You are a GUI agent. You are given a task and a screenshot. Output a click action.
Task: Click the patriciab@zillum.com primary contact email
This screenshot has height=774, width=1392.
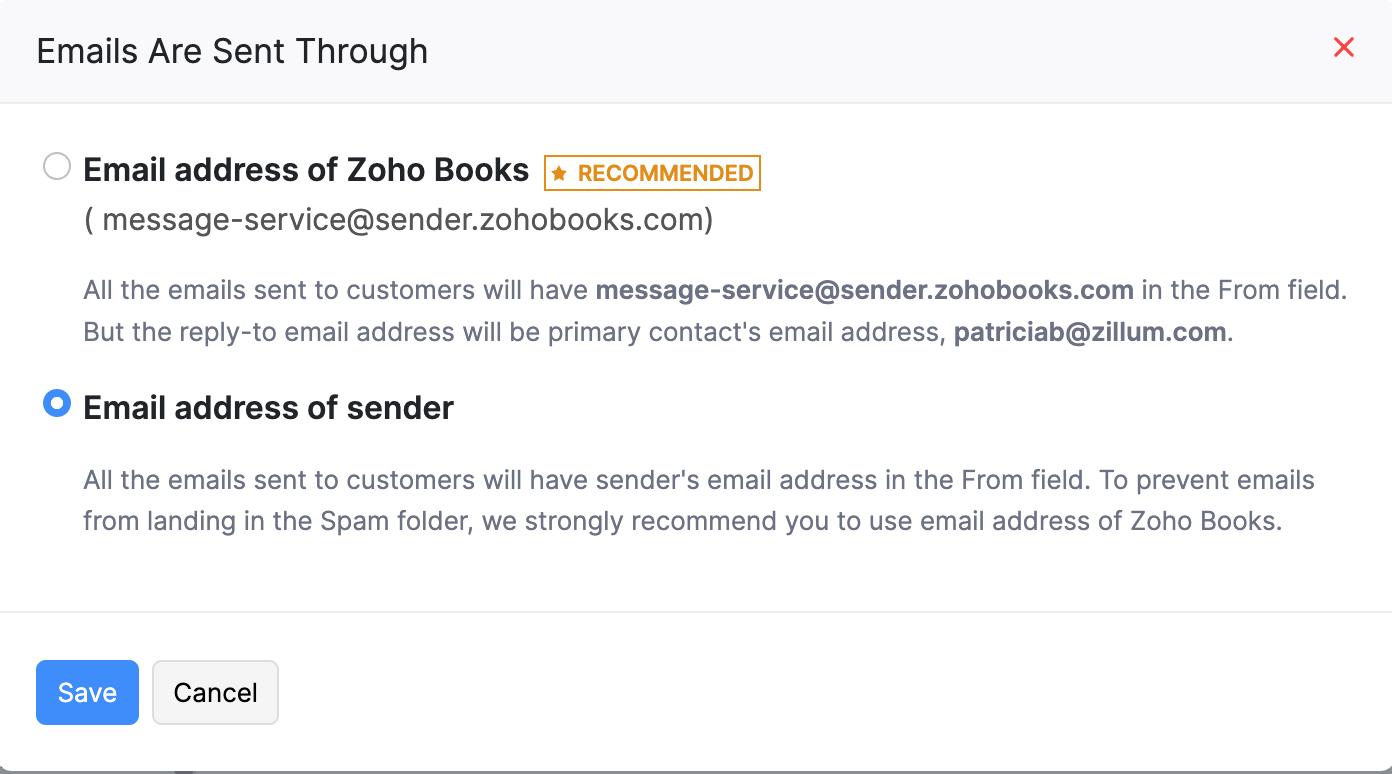[1089, 332]
